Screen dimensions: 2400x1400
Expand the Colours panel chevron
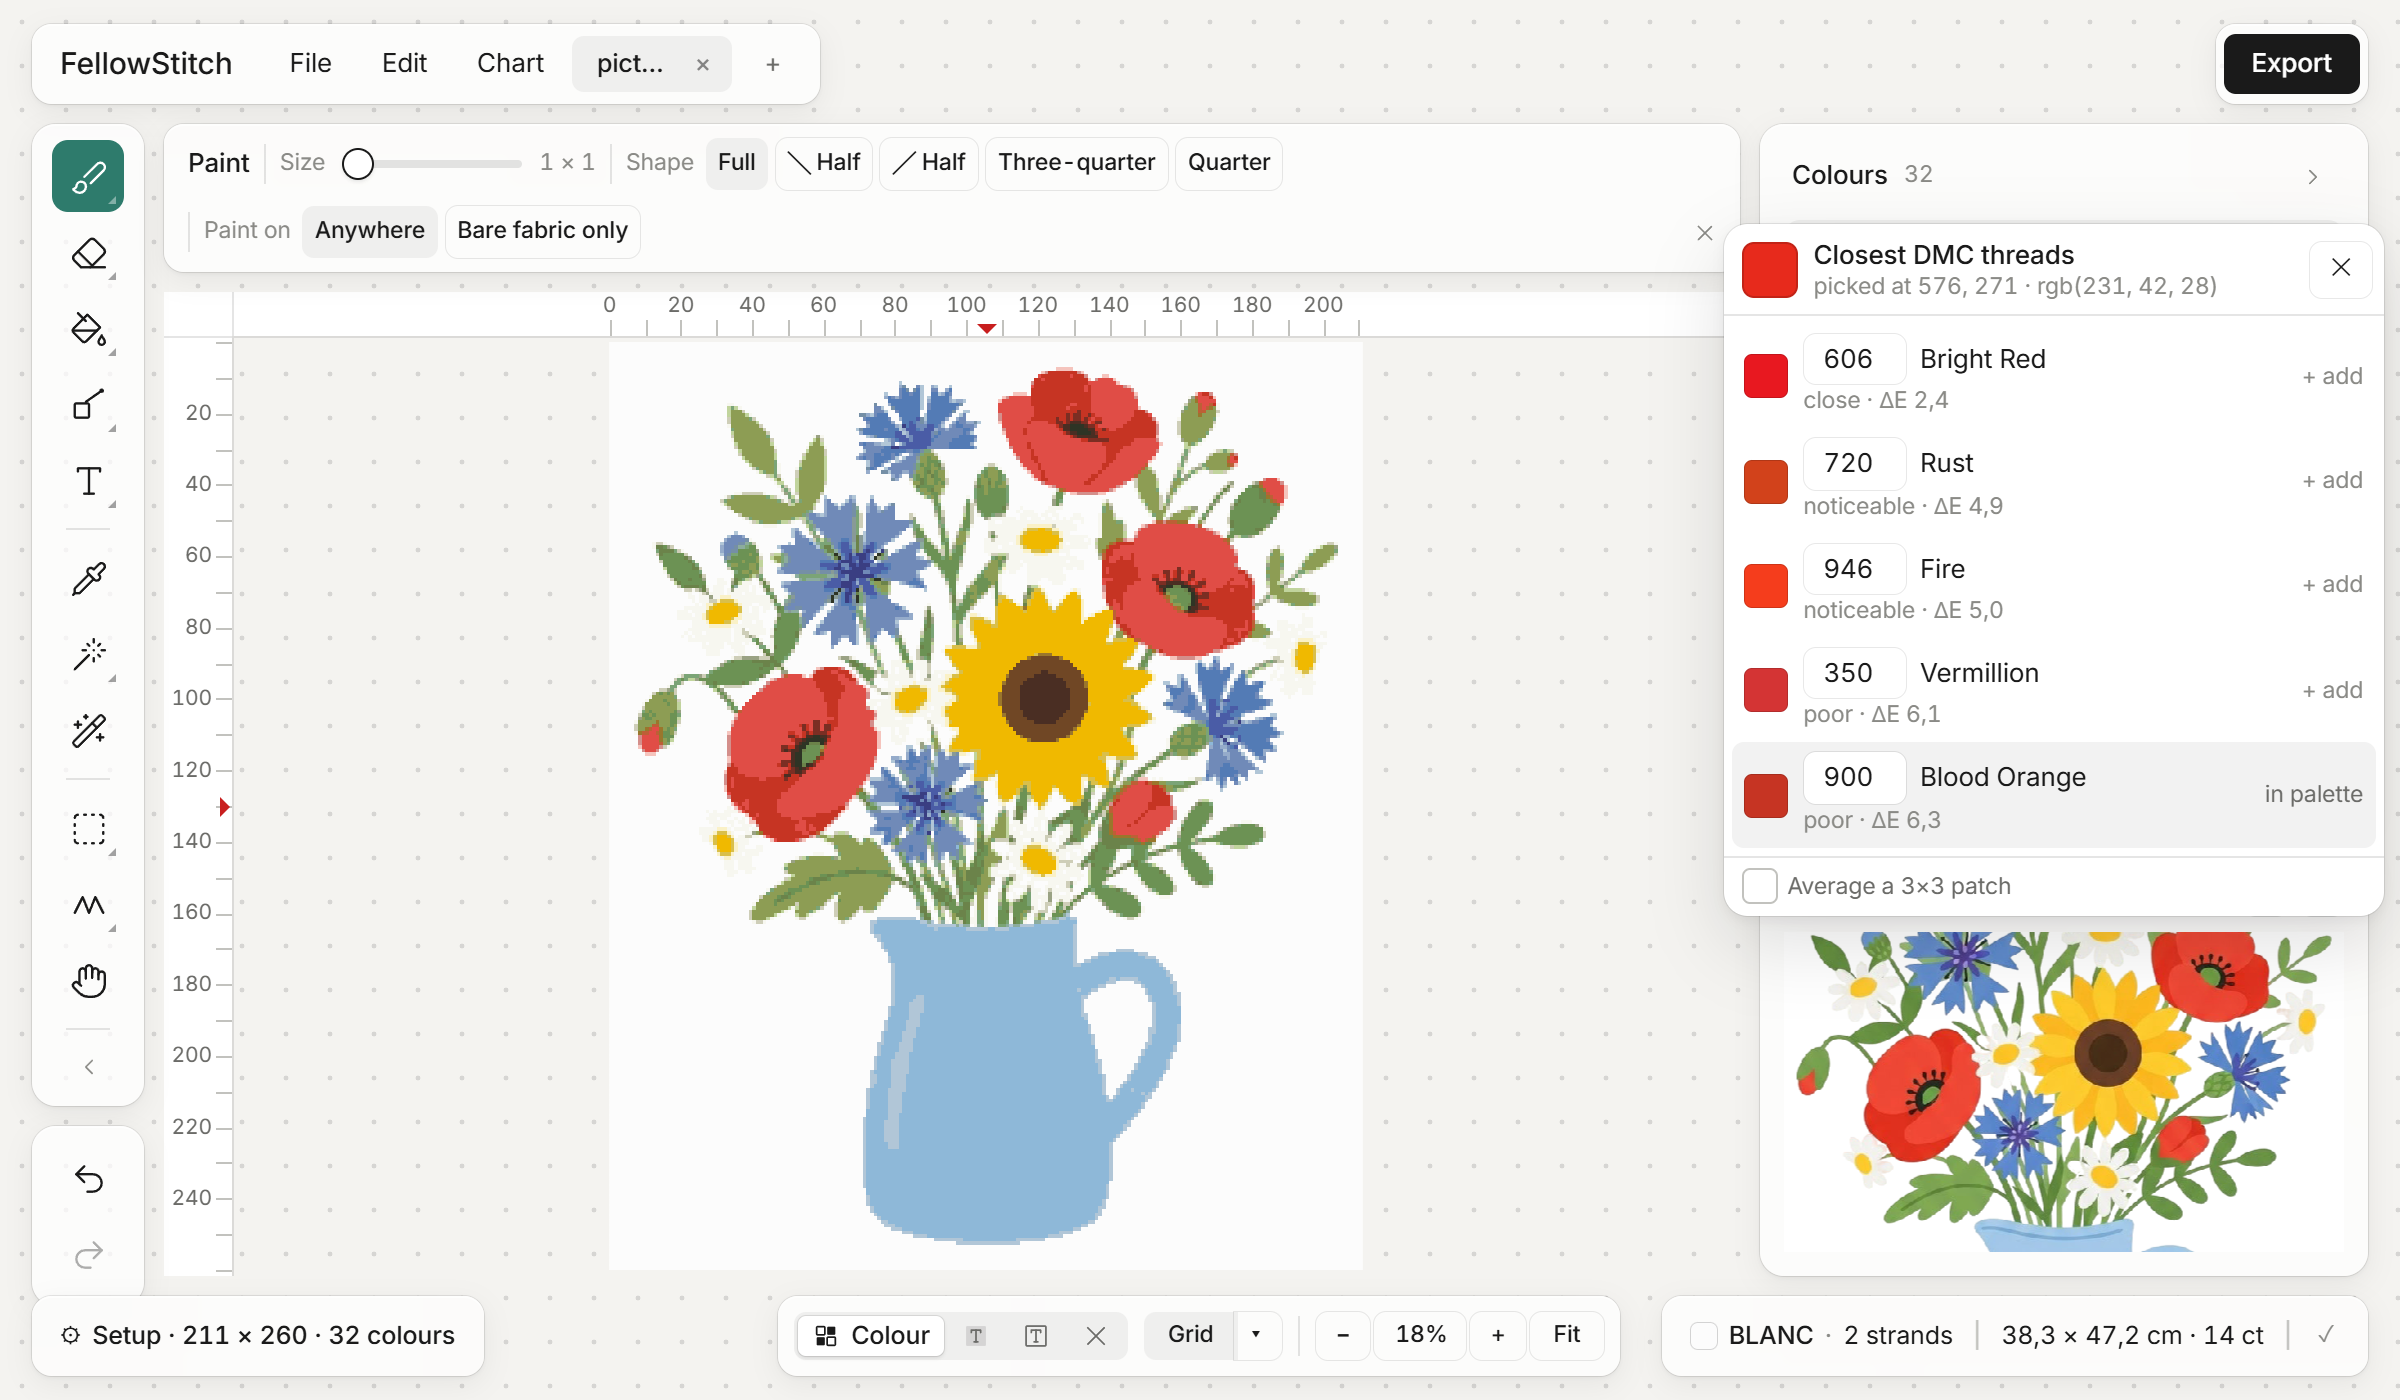point(2312,177)
